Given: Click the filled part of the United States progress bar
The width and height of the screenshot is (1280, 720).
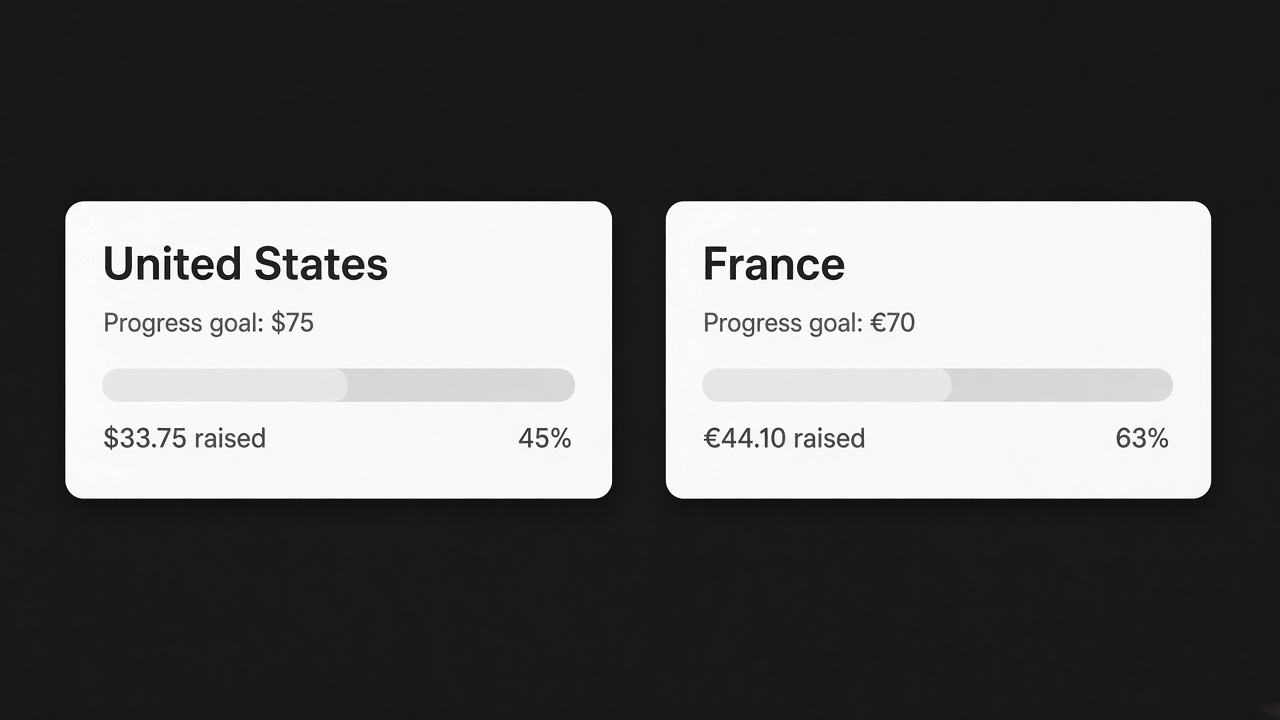Looking at the screenshot, I should [225, 385].
